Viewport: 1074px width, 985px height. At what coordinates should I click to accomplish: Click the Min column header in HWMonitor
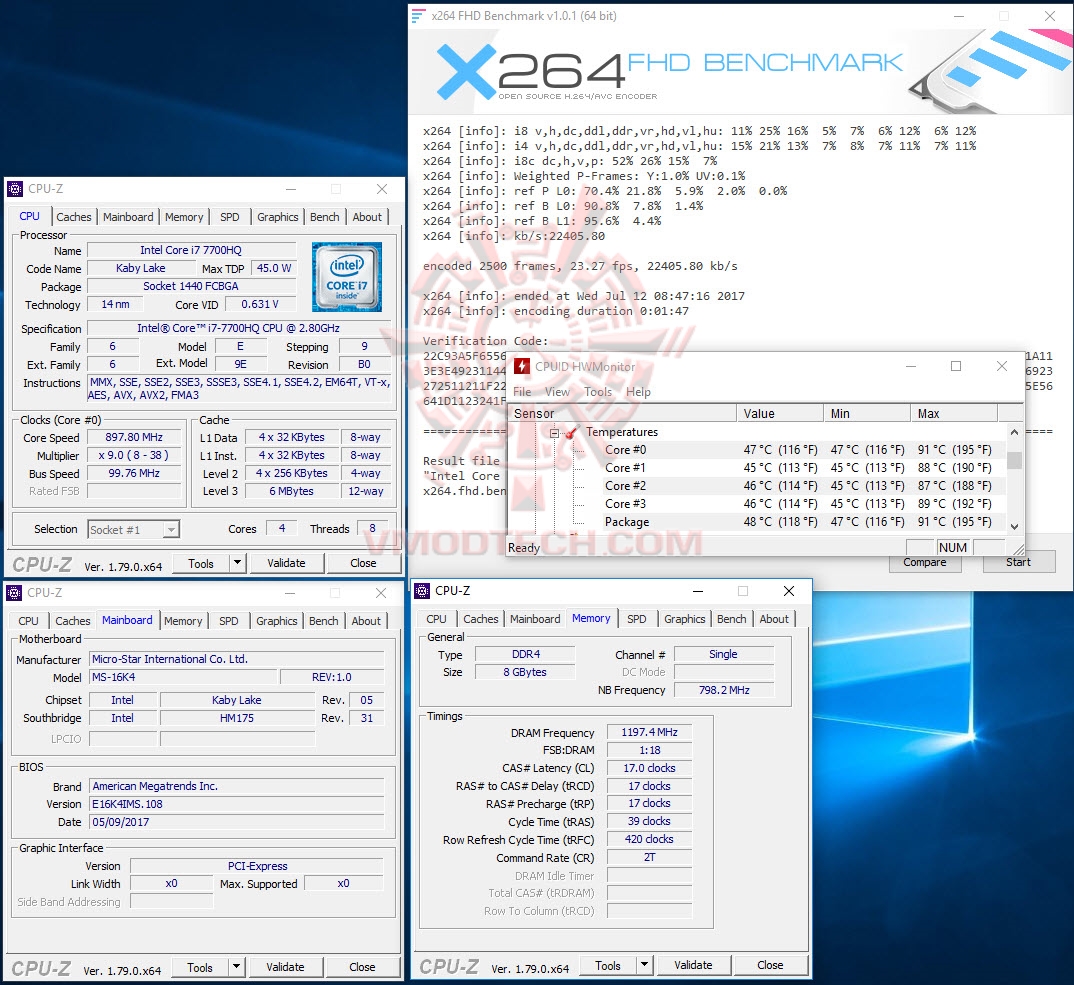click(x=867, y=414)
